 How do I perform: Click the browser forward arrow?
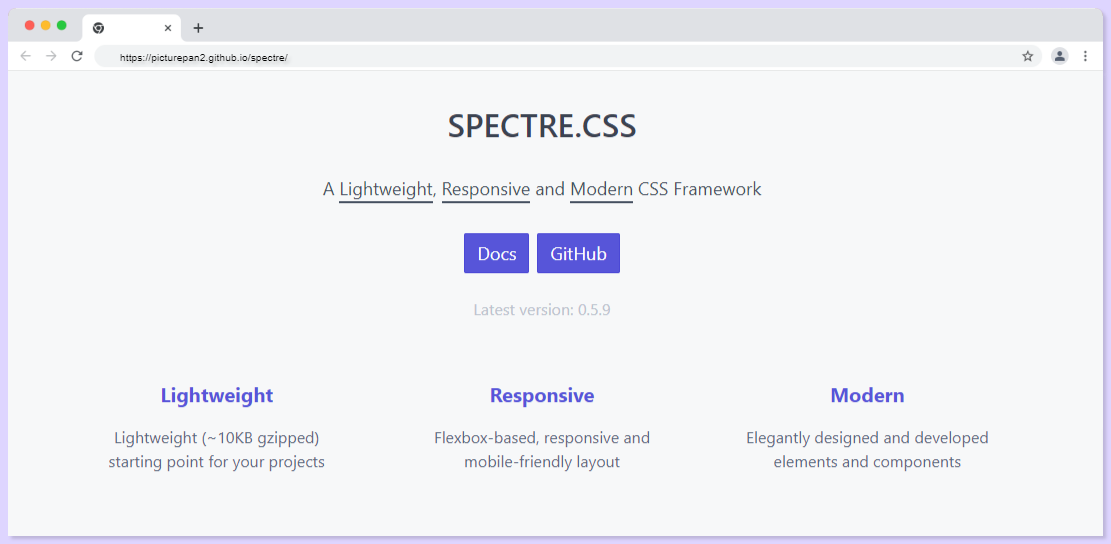tap(51, 56)
